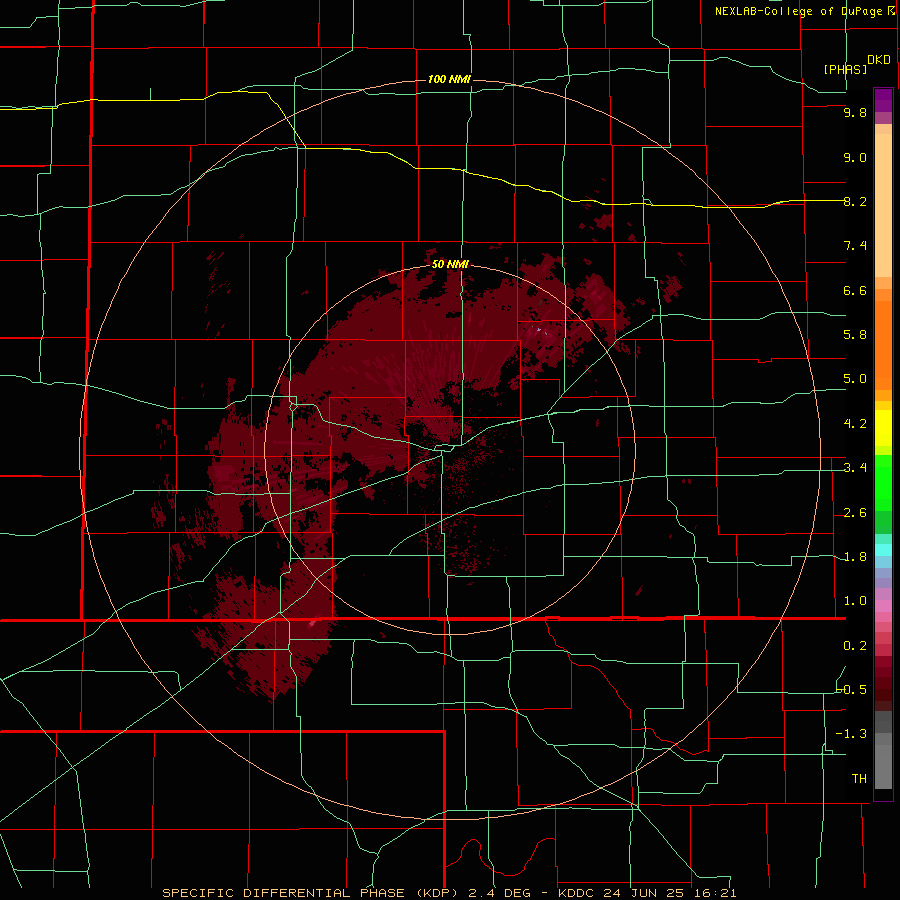This screenshot has width=900, height=900.
Task: Click the 7.4 scale value
Action: [855, 246]
